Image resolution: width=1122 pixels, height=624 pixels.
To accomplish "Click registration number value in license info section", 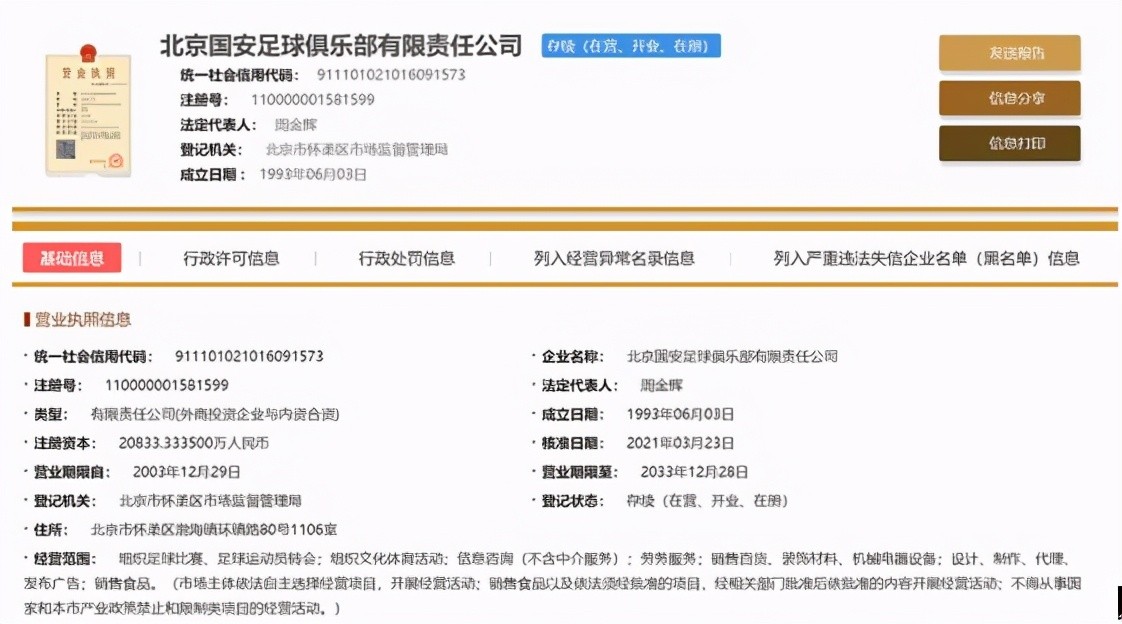I will (x=167, y=385).
